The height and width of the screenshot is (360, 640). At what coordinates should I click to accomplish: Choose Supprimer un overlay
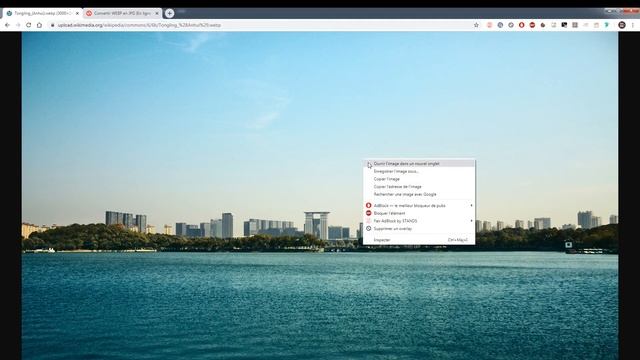click(419, 229)
